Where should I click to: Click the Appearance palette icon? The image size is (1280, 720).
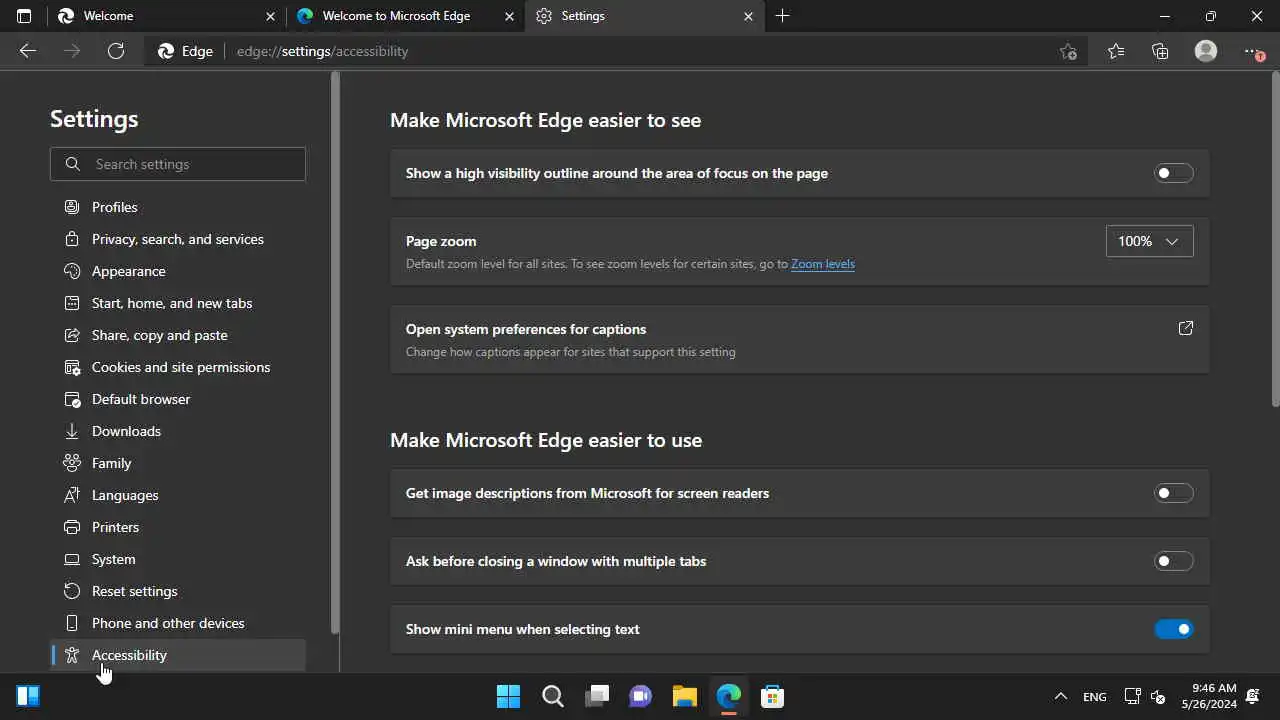coord(71,271)
